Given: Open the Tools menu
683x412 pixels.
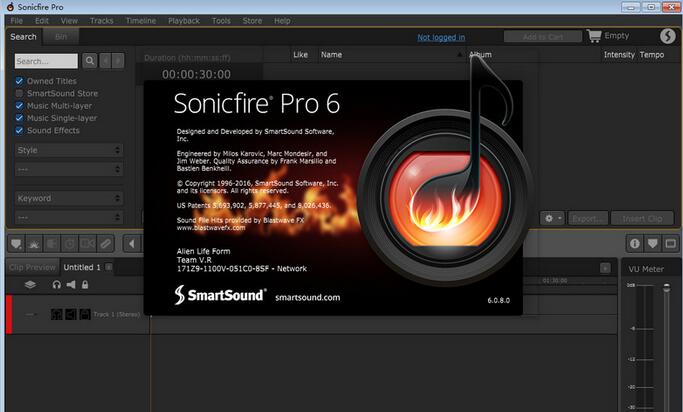Looking at the screenshot, I should (221, 20).
